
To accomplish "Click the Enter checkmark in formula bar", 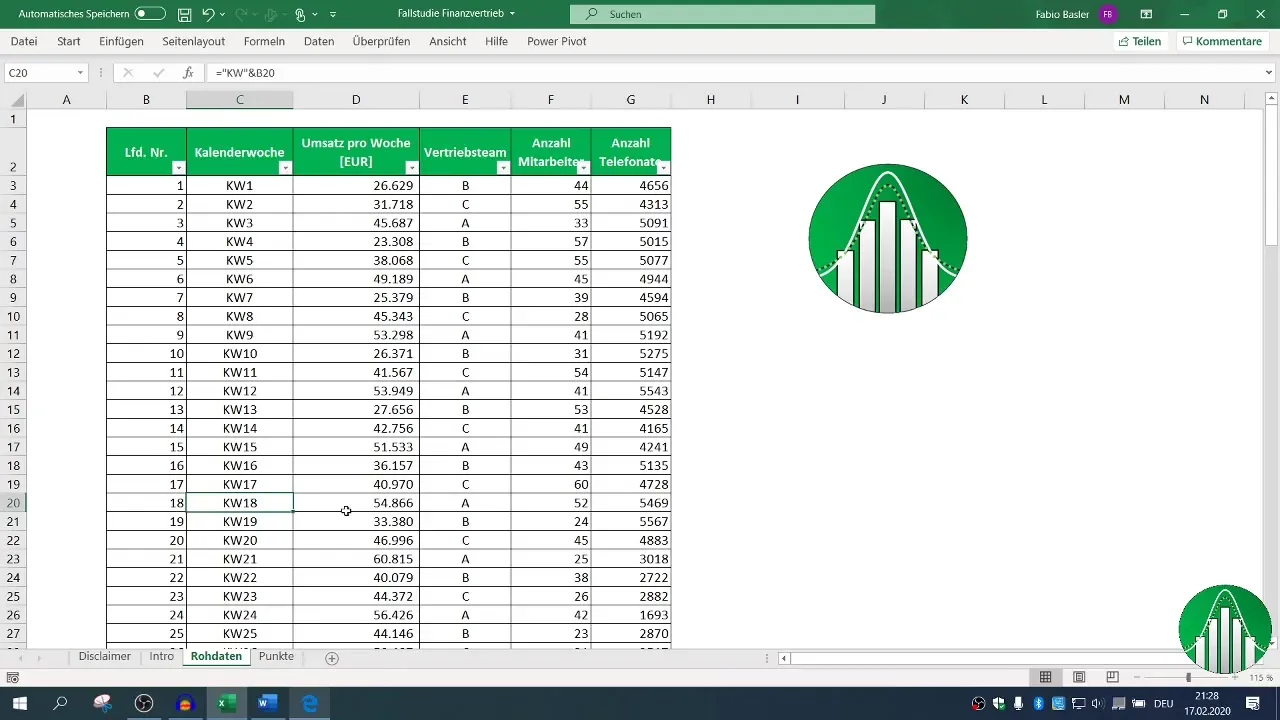I will [x=158, y=73].
